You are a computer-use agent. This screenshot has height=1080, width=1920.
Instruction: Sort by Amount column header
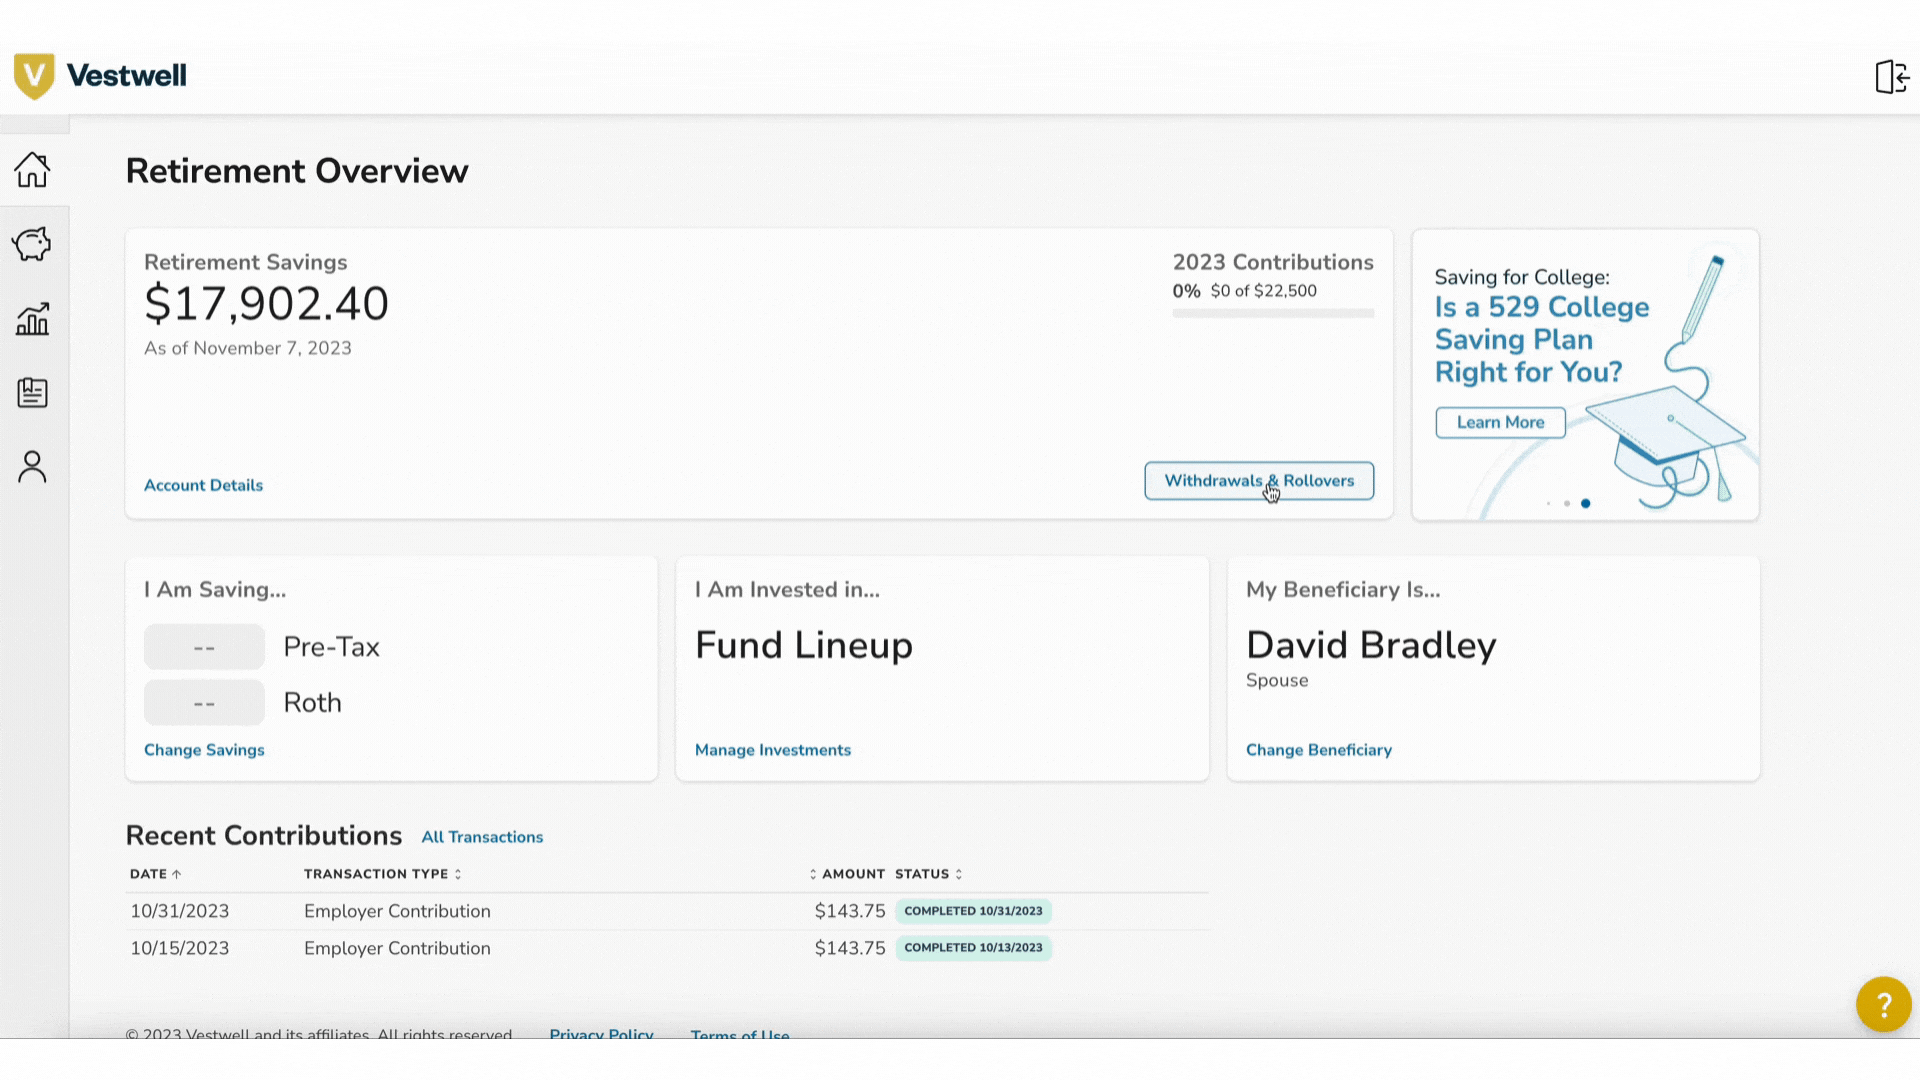click(848, 874)
